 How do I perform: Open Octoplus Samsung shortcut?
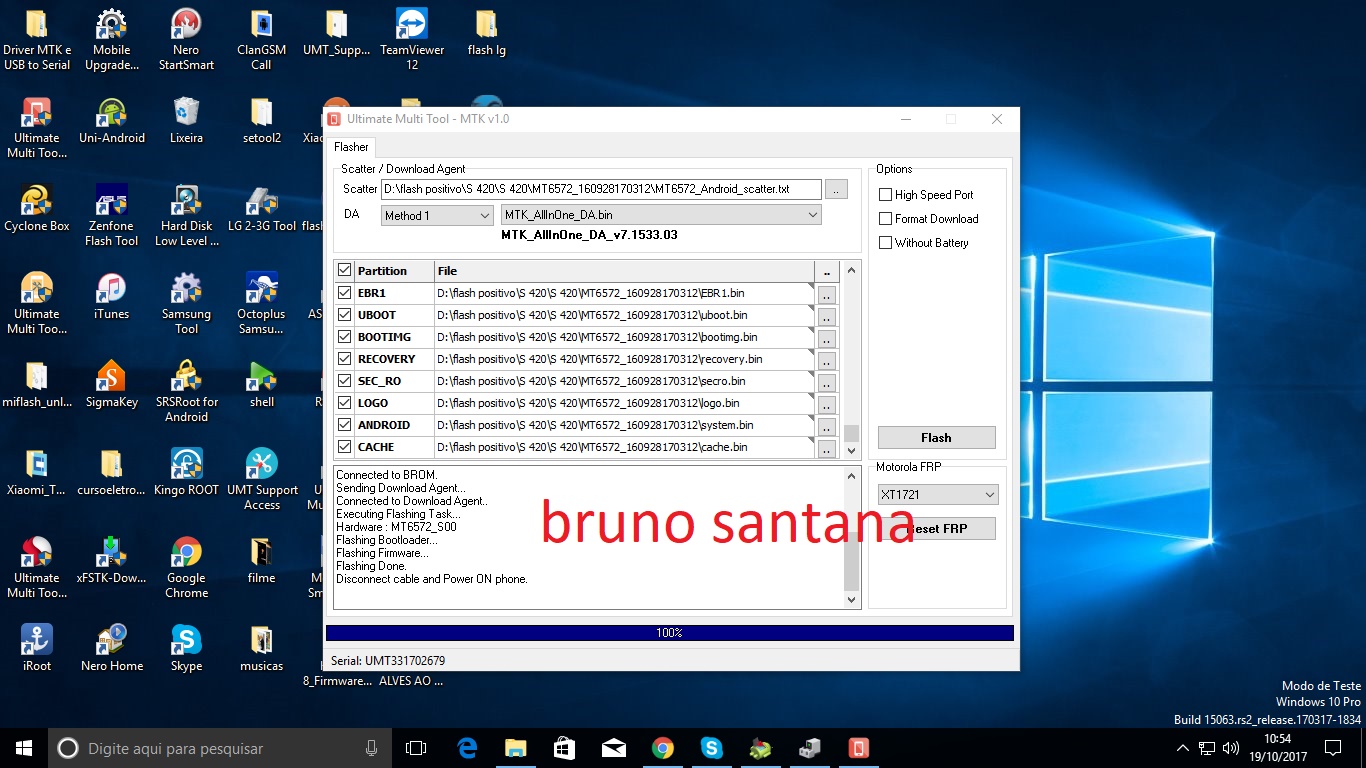tap(261, 304)
